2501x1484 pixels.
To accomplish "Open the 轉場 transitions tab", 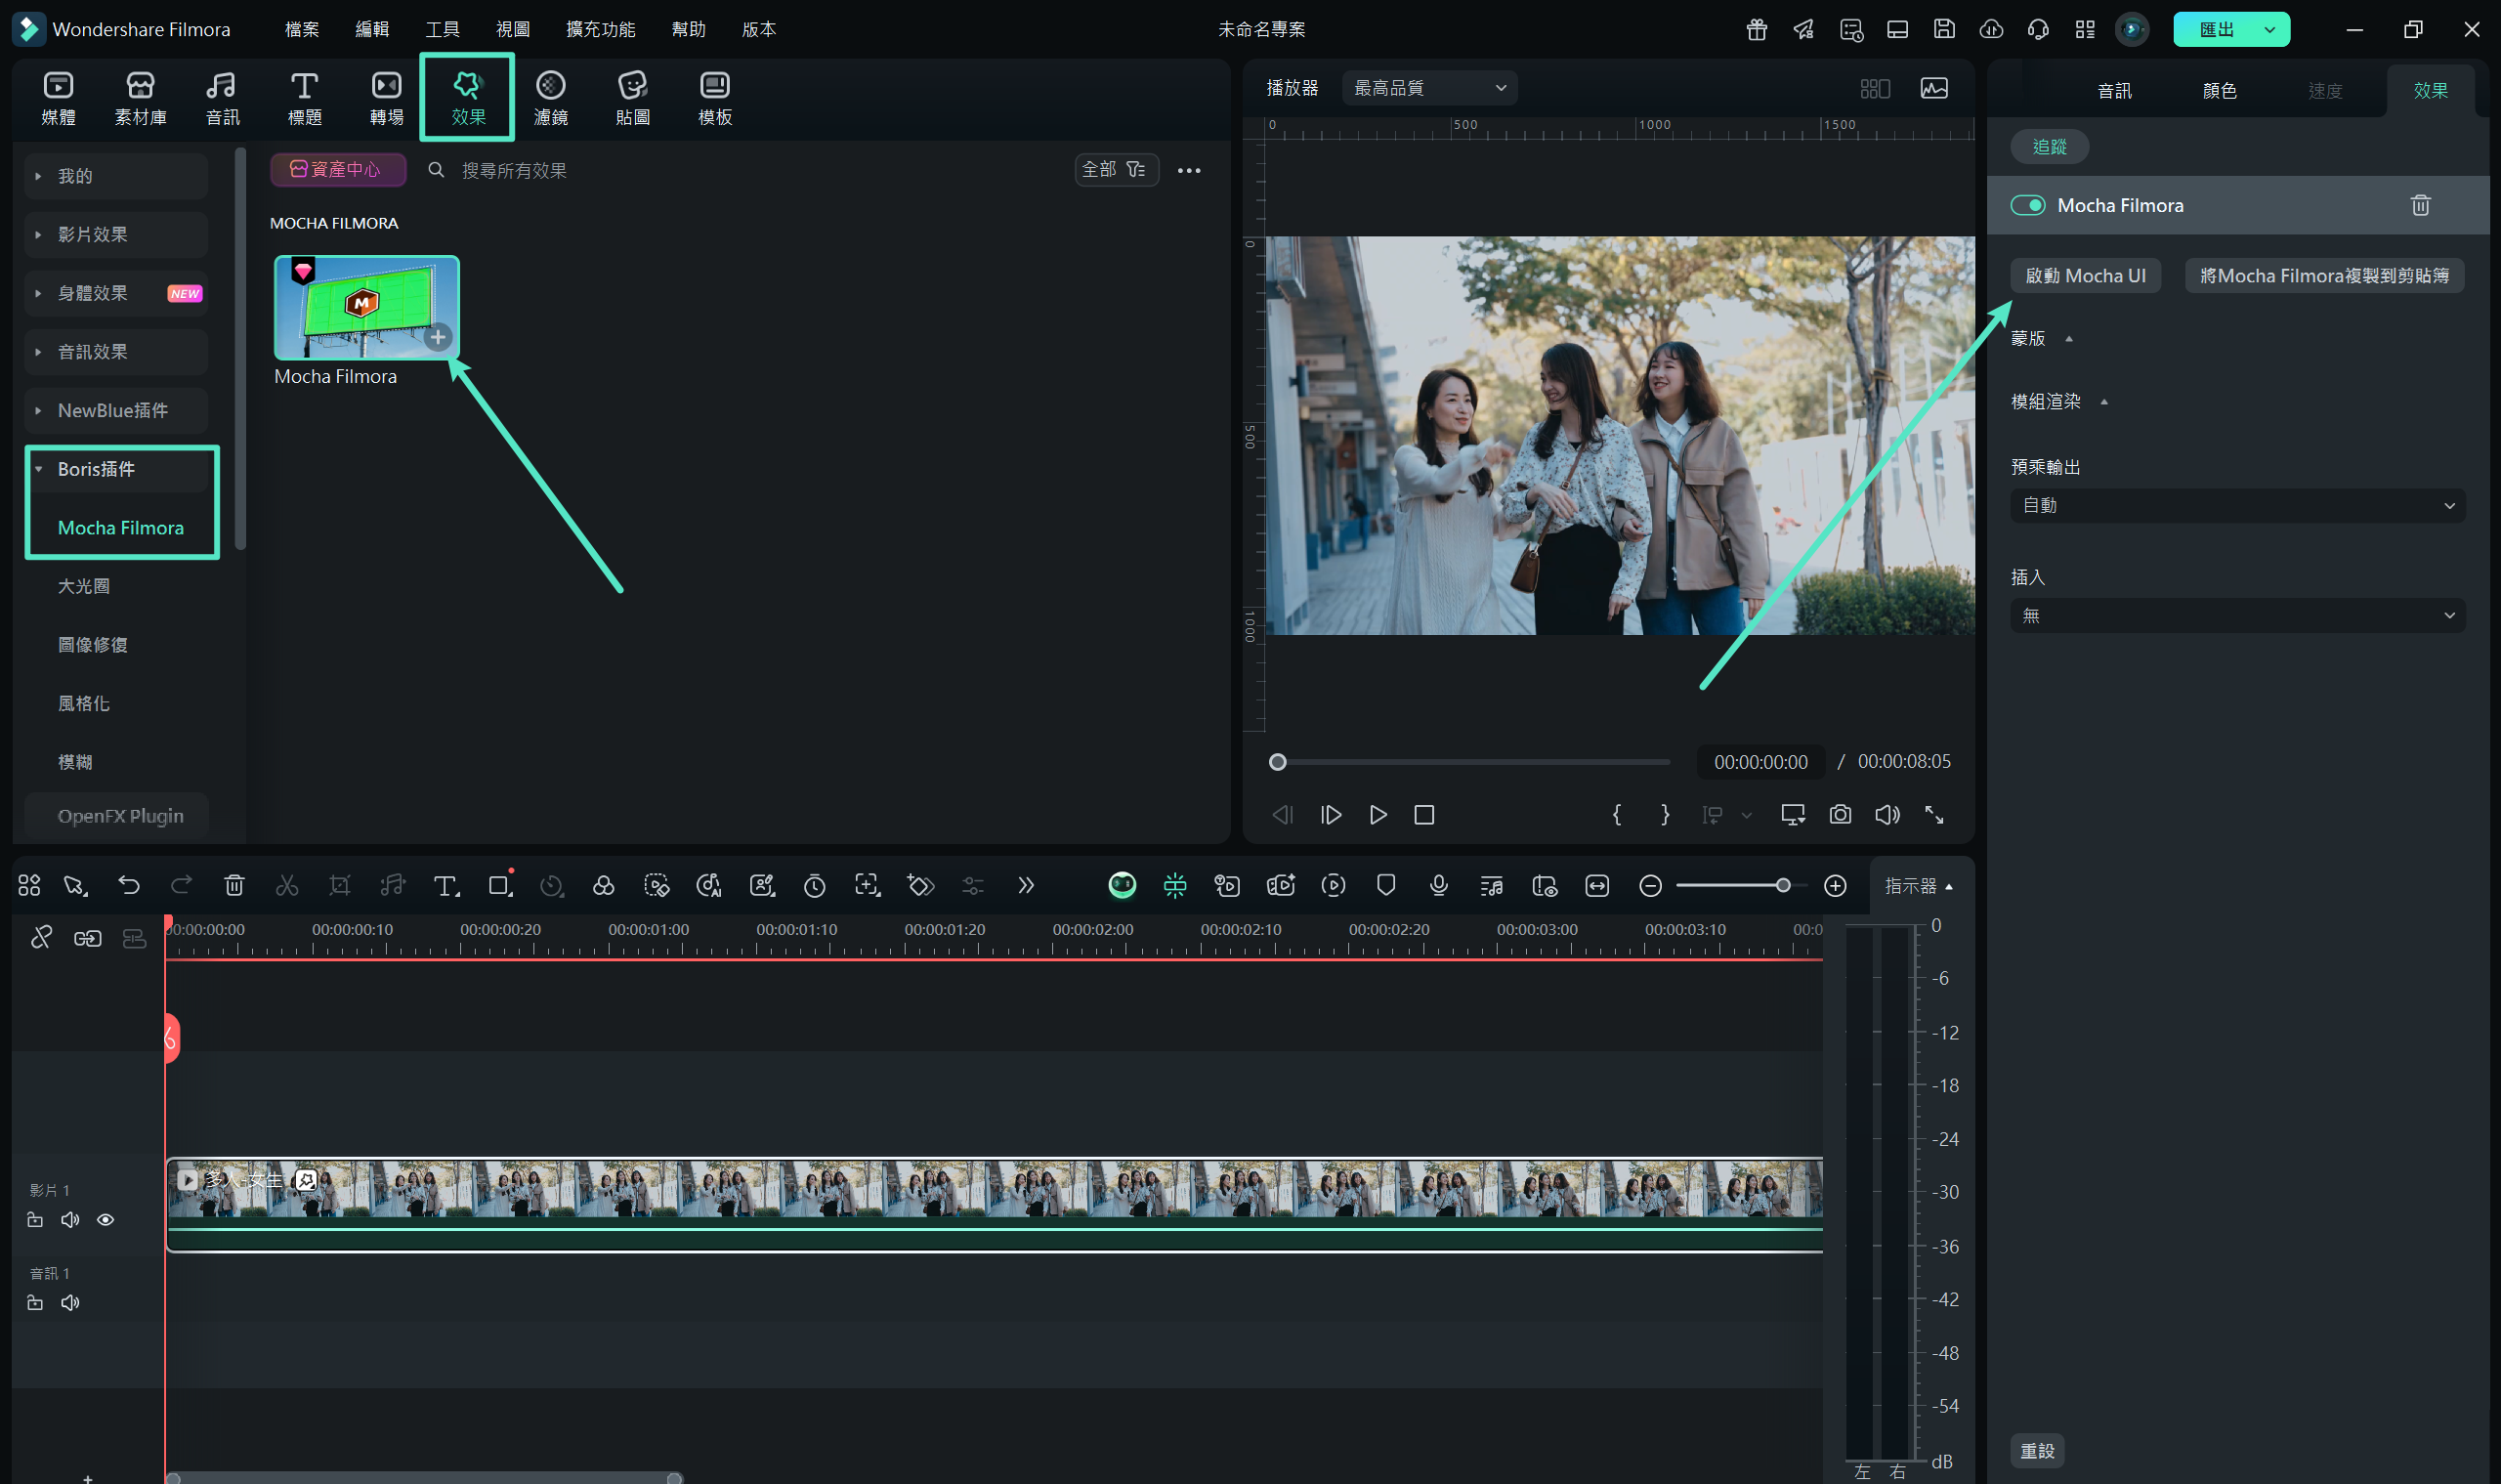I will click(386, 98).
